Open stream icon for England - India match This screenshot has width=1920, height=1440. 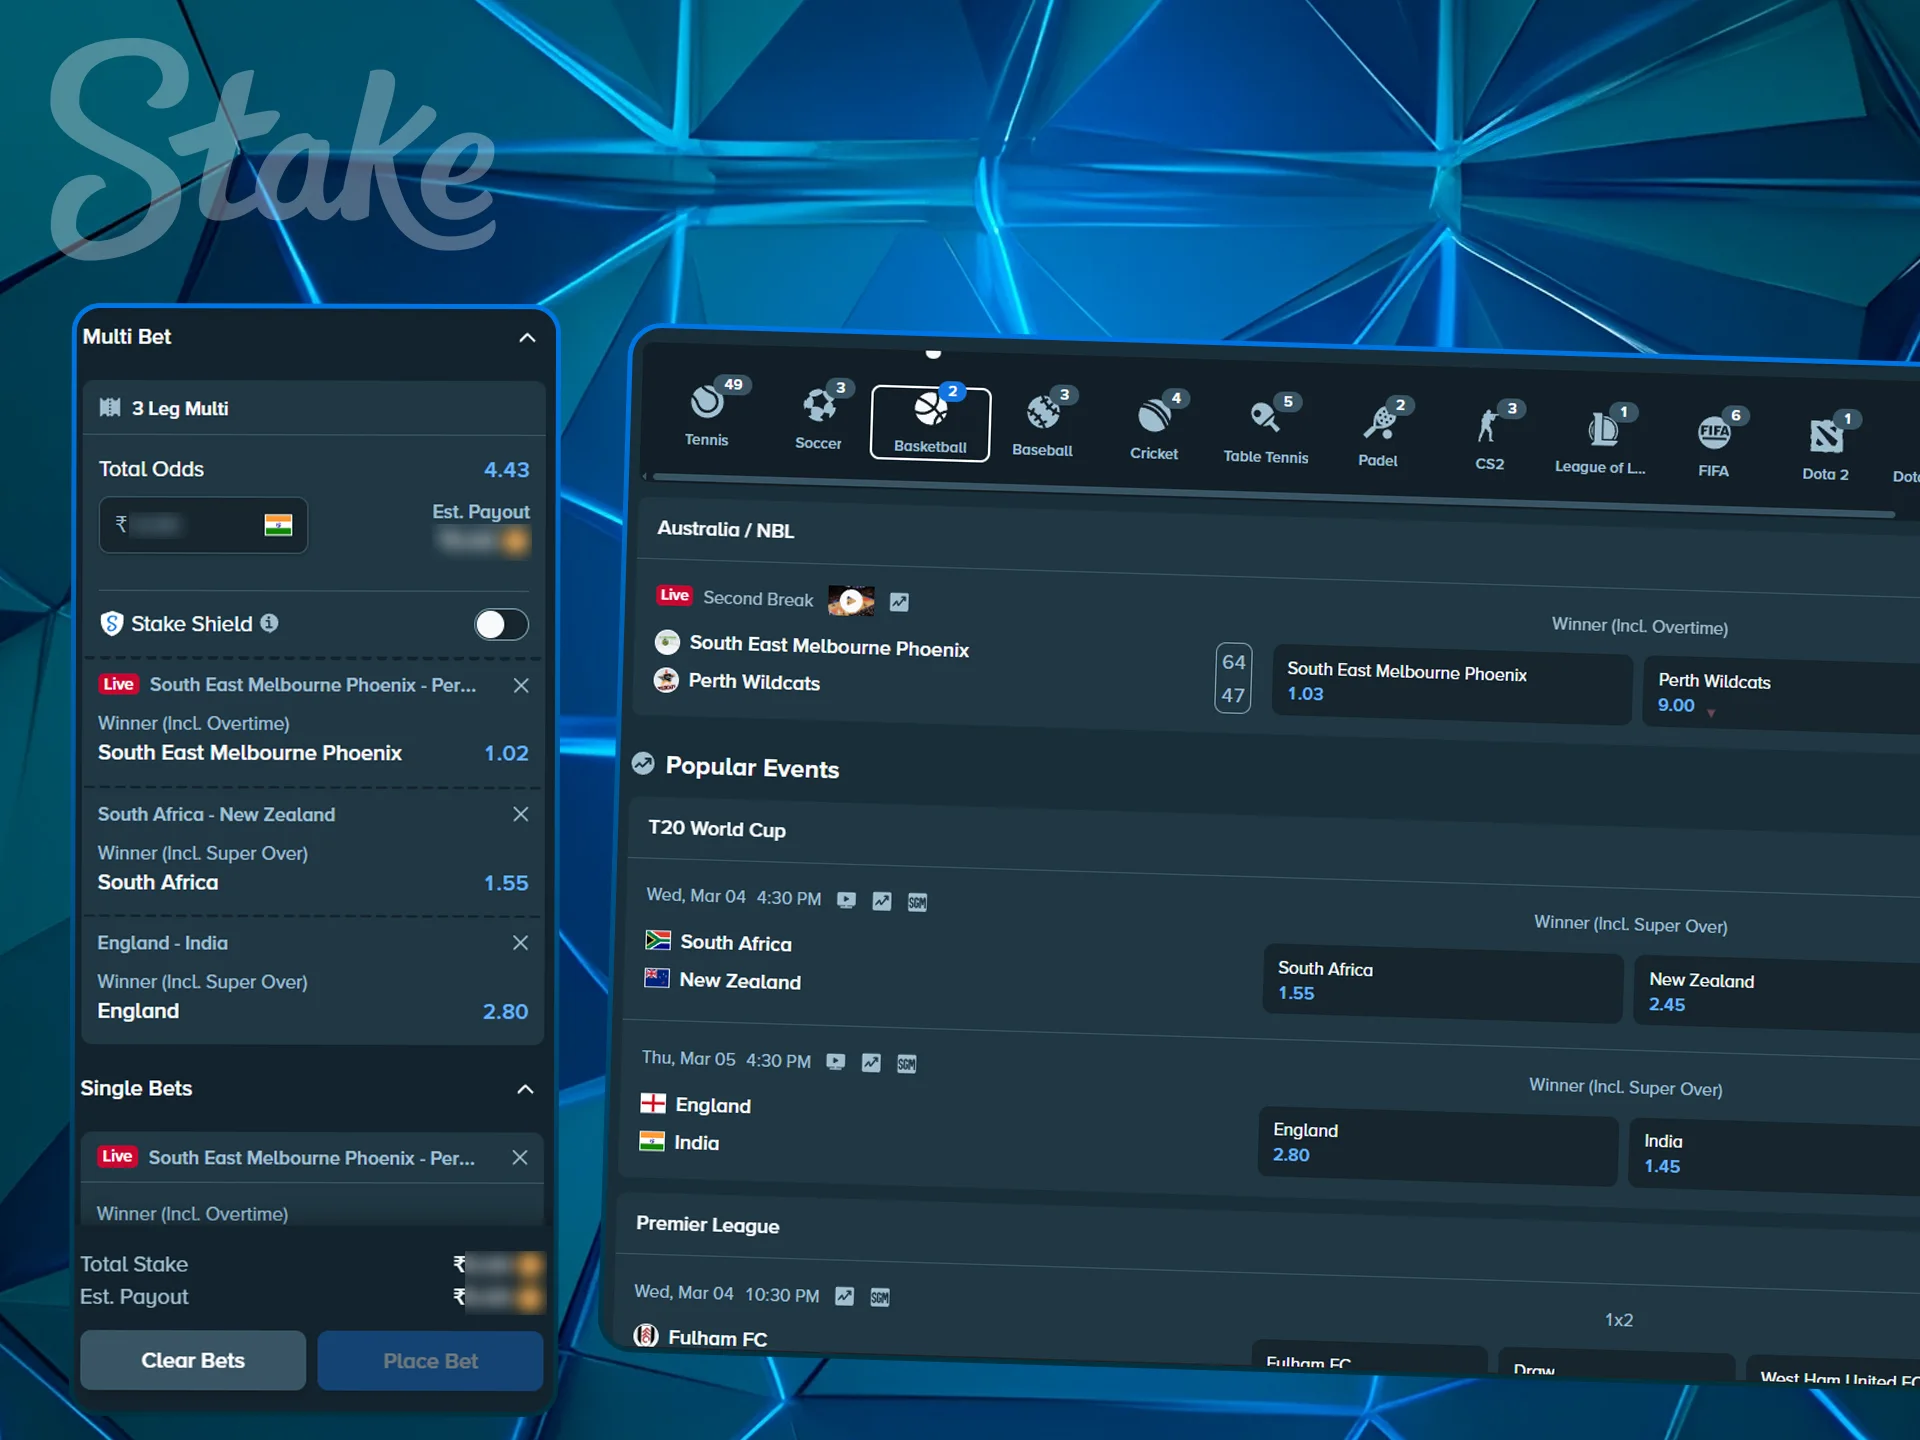pyautogui.click(x=836, y=1062)
